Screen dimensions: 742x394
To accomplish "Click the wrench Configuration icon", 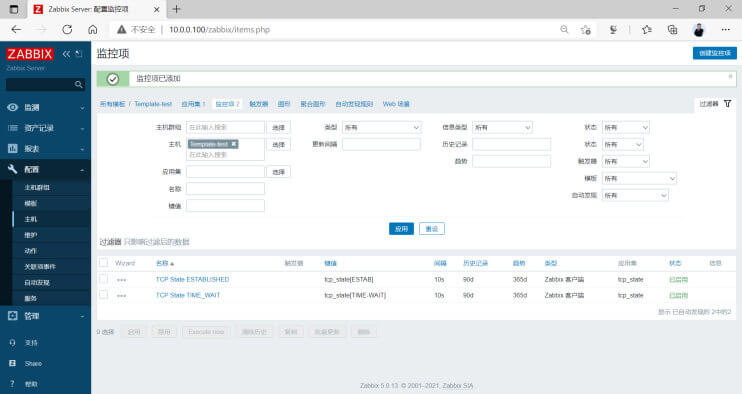I will coord(13,169).
